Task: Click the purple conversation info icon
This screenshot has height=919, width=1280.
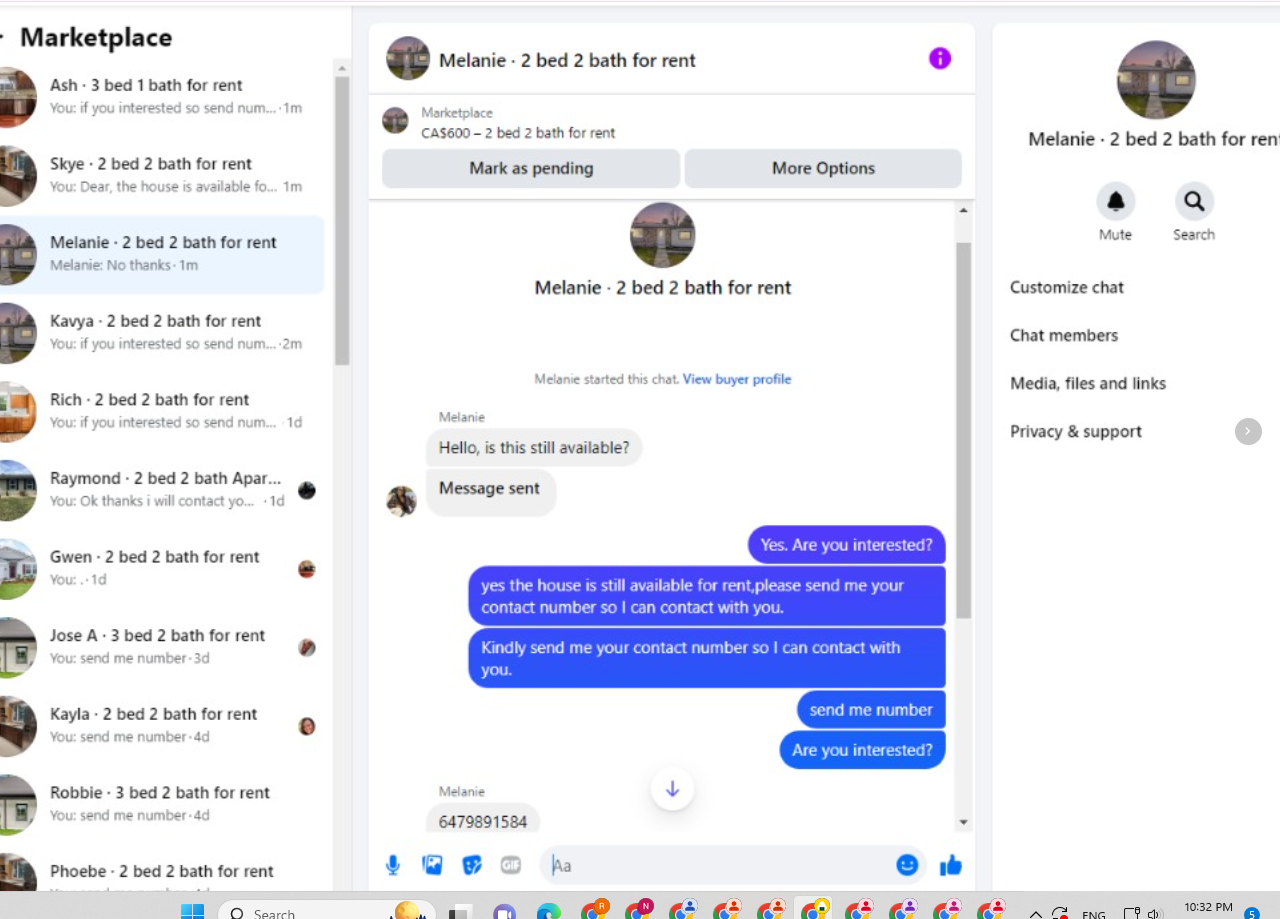Action: point(940,58)
